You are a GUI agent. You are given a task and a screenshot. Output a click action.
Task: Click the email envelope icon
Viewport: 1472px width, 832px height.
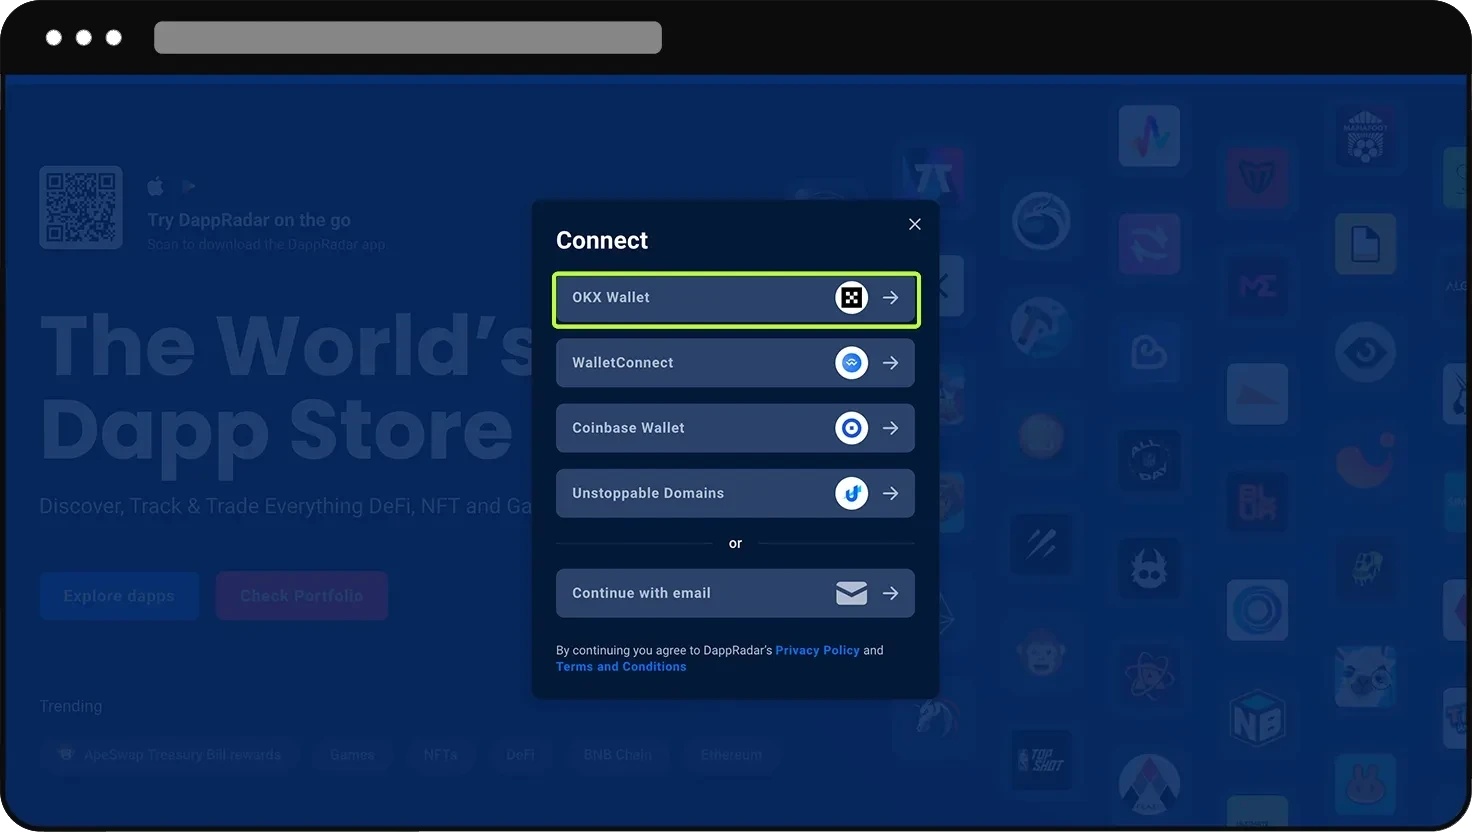(851, 593)
